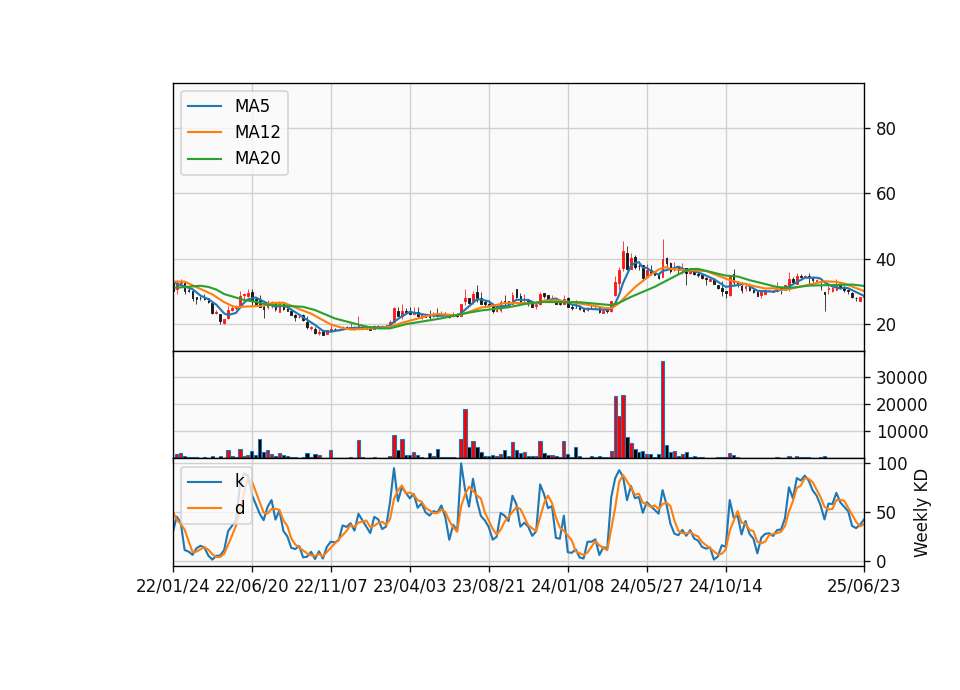Click the green MA20 legend line sample
Screen dimensions: 960x690
pyautogui.click(x=204, y=159)
